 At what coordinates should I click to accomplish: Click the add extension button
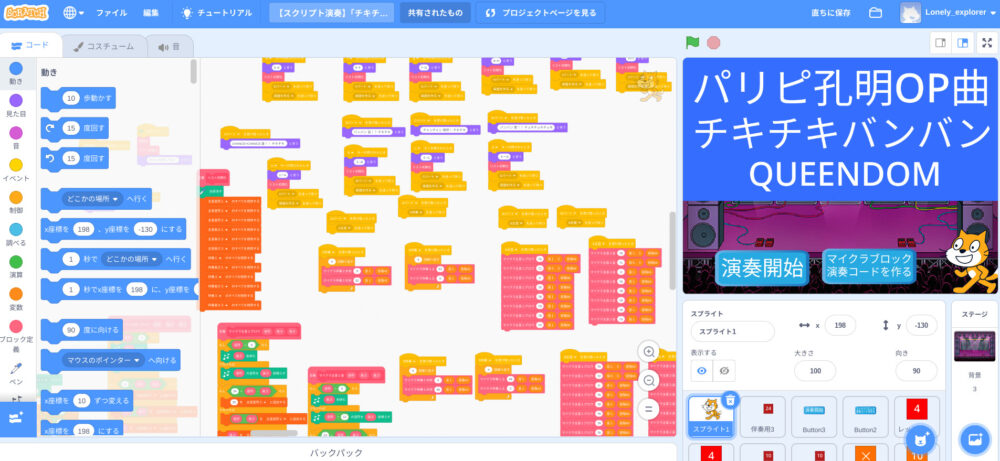pyautogui.click(x=17, y=418)
